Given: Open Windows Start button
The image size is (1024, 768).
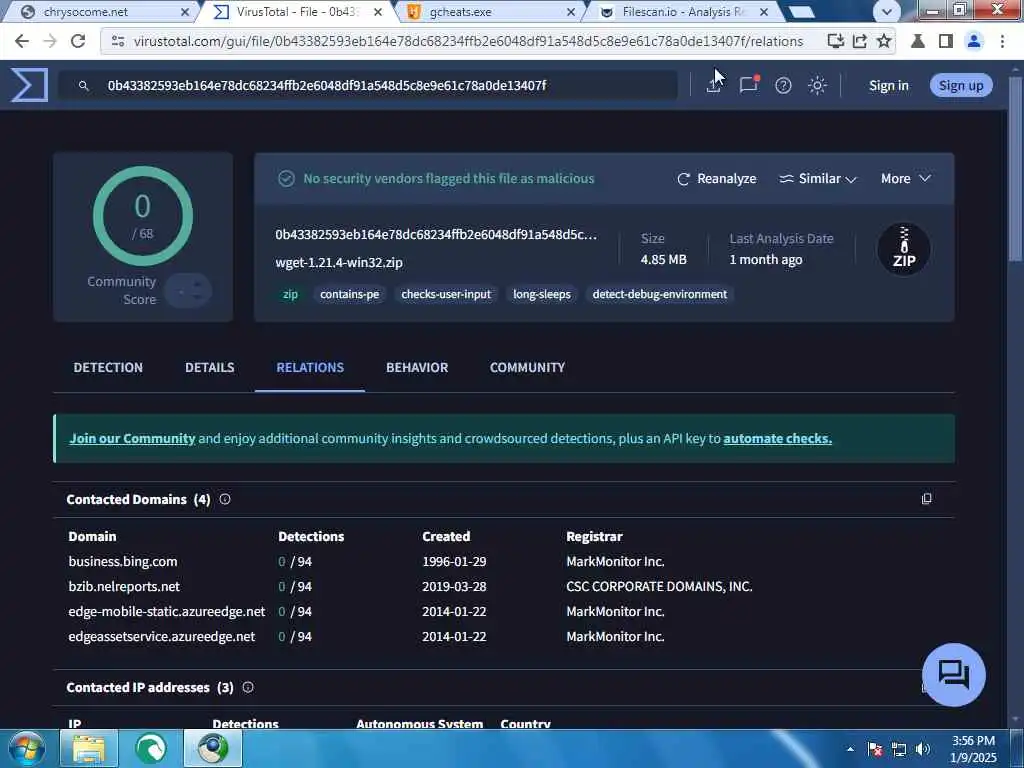Looking at the screenshot, I should pyautogui.click(x=25, y=748).
